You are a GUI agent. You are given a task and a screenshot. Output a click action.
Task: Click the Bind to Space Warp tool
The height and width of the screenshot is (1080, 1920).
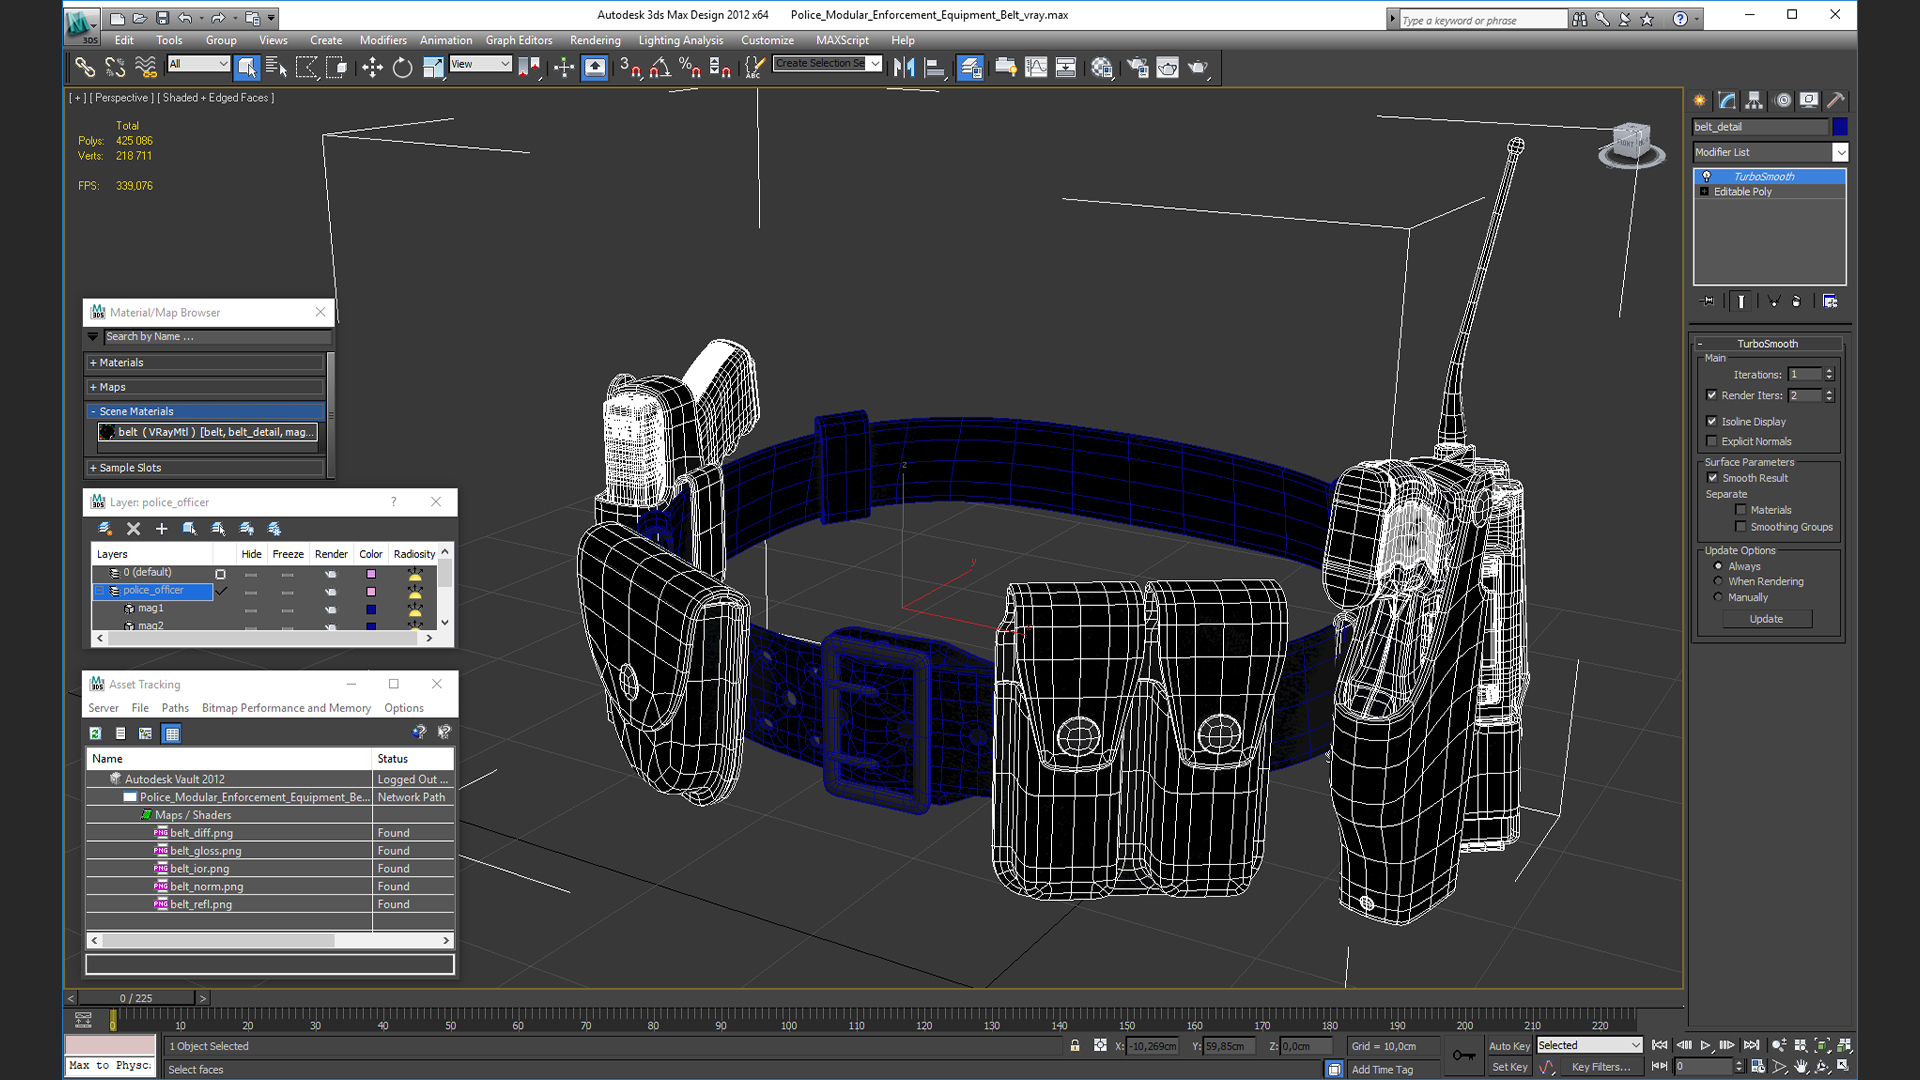click(146, 67)
